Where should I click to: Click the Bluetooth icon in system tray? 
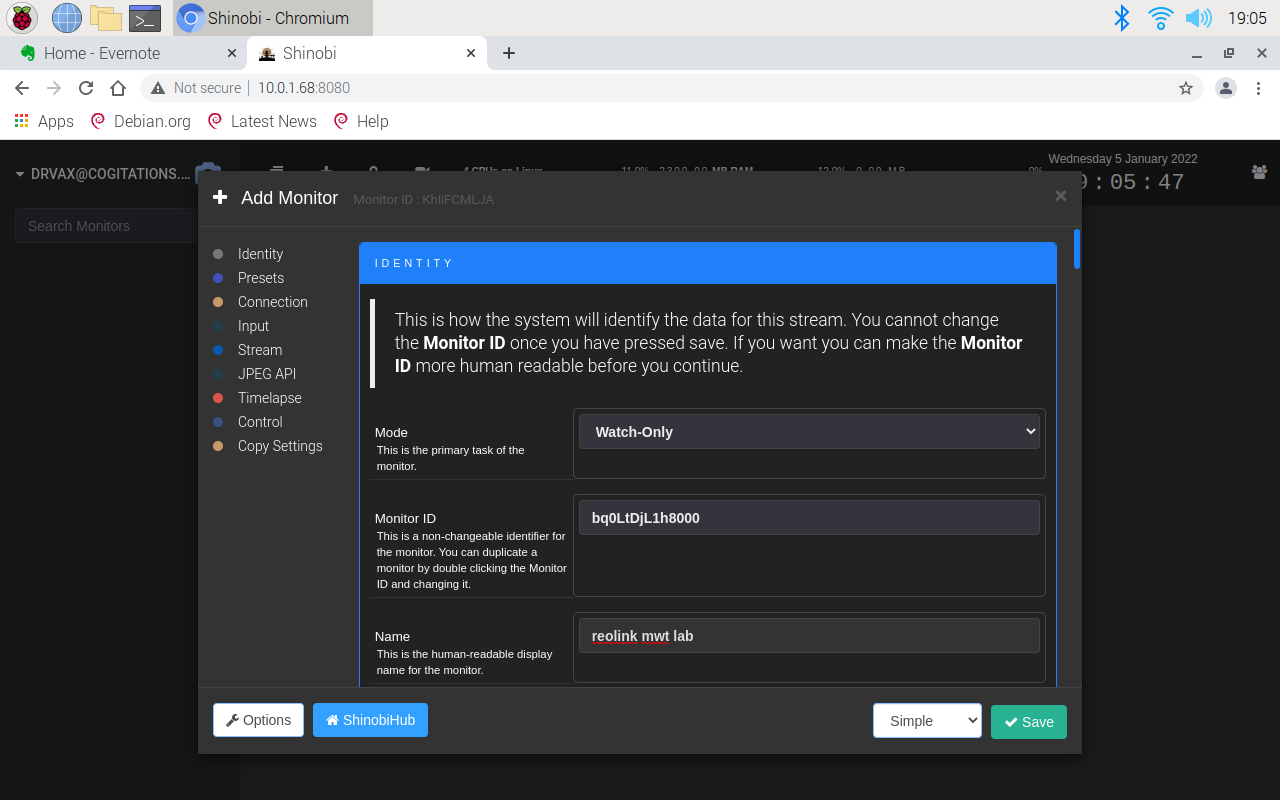click(x=1122, y=18)
